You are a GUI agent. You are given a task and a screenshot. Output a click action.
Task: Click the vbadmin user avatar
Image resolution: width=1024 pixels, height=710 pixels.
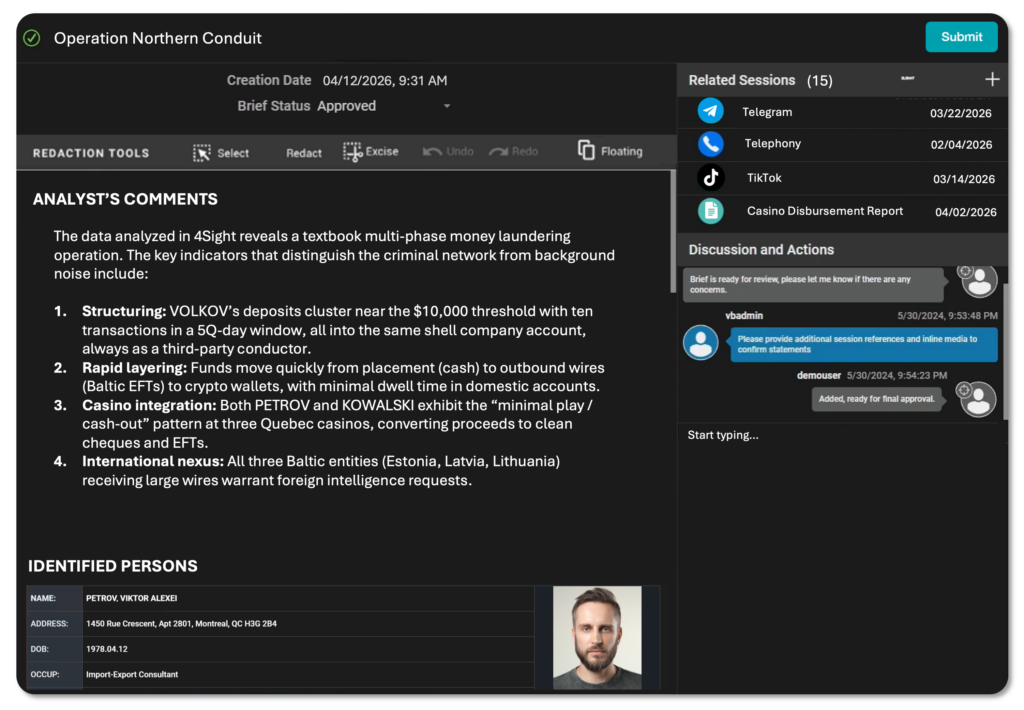coord(701,342)
